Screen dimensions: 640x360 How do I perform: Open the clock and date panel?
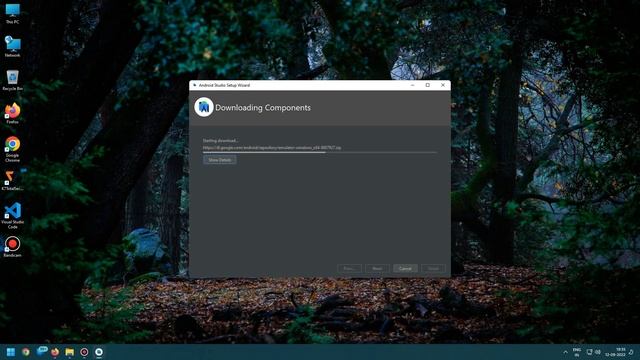pos(615,352)
